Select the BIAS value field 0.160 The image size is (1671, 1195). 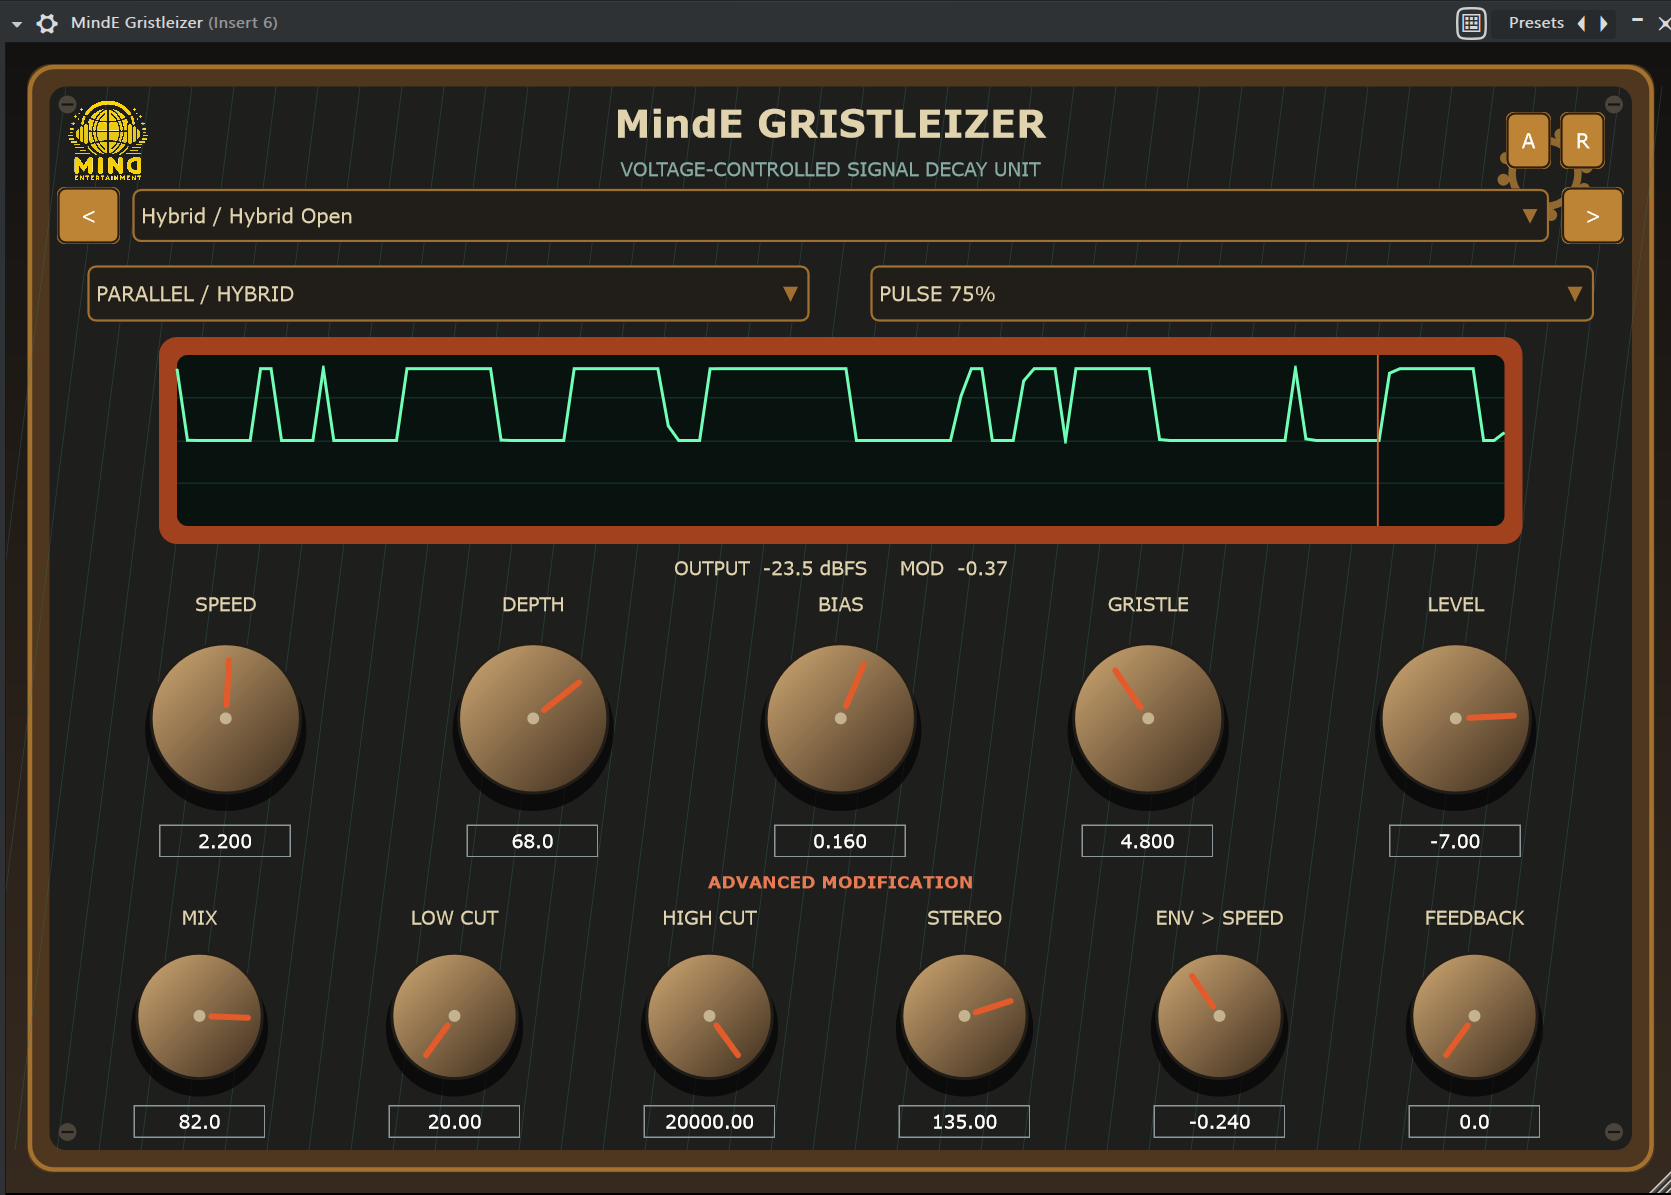pyautogui.click(x=840, y=841)
